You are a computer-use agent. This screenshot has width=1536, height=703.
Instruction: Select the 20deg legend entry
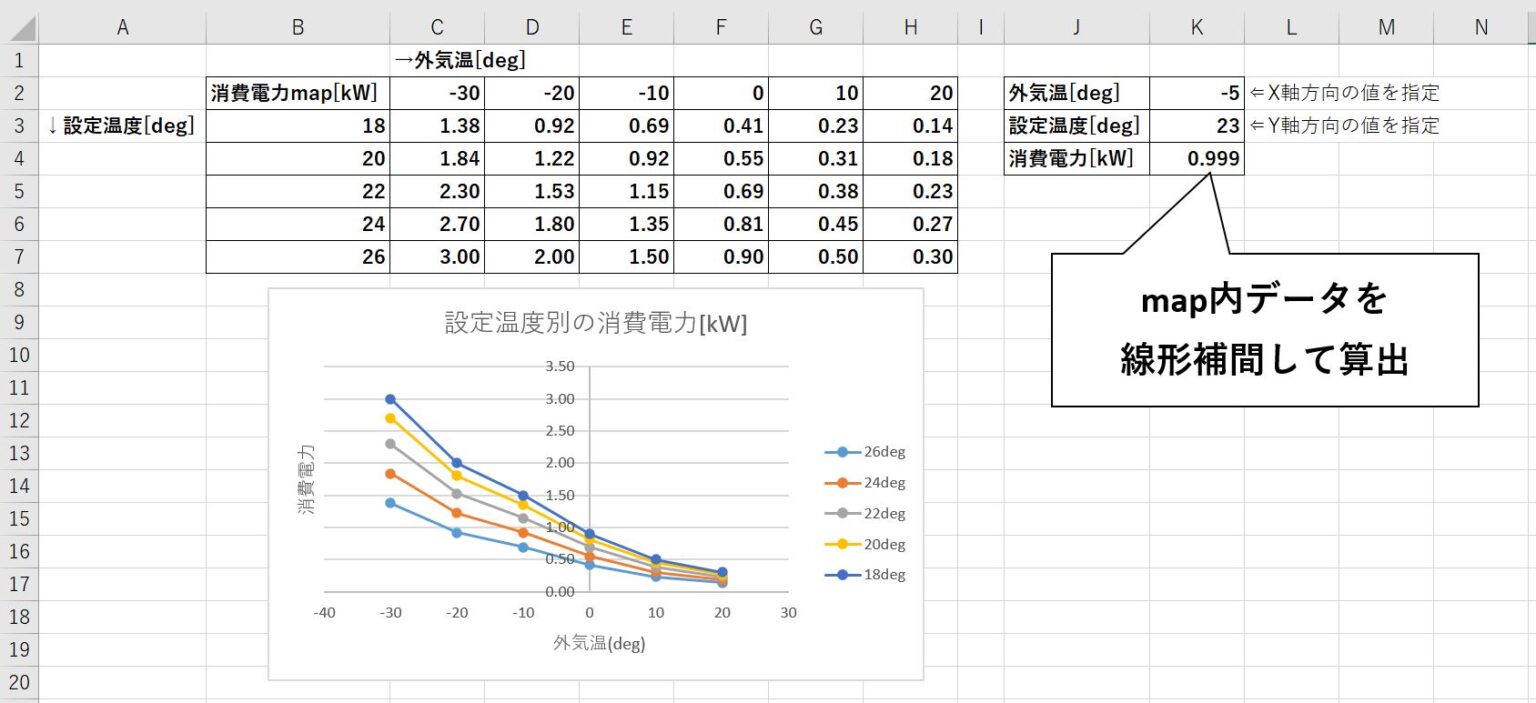865,545
